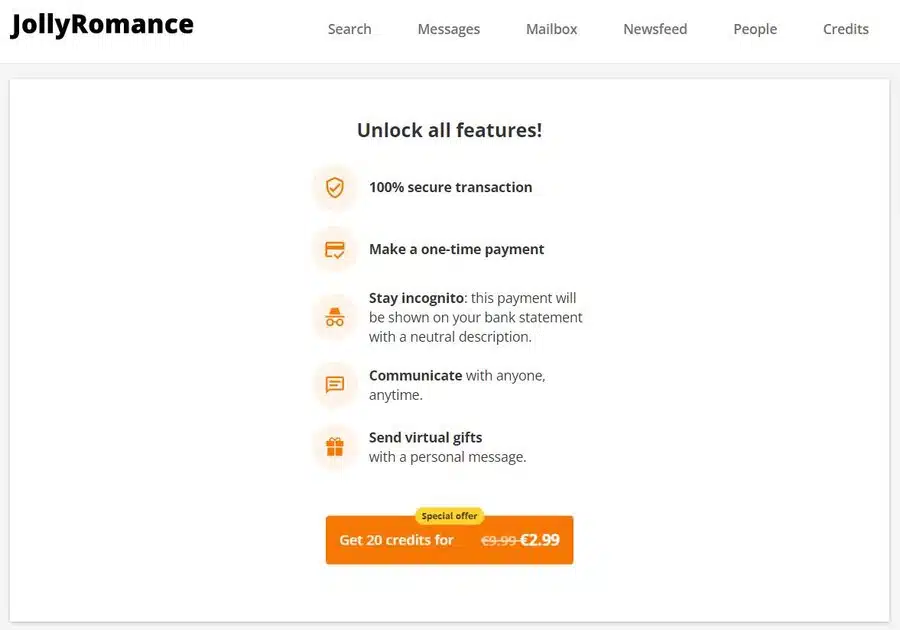This screenshot has width=900, height=630.
Task: Go to Messages in the navigation
Action: 449,29
